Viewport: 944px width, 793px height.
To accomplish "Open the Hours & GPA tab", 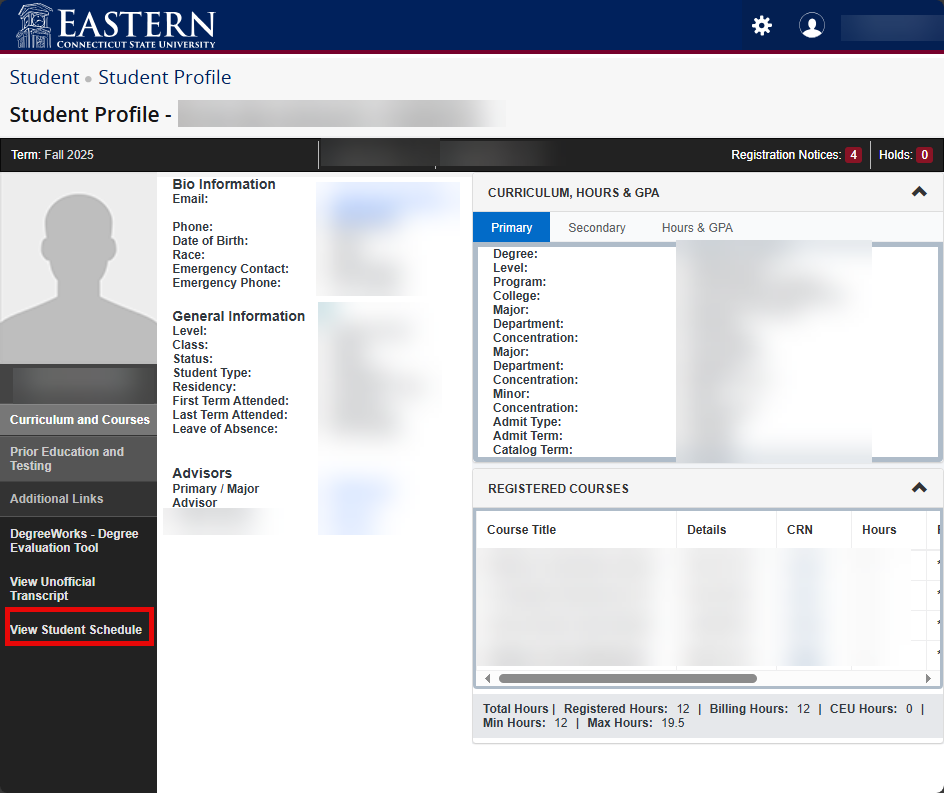I will click(x=697, y=228).
